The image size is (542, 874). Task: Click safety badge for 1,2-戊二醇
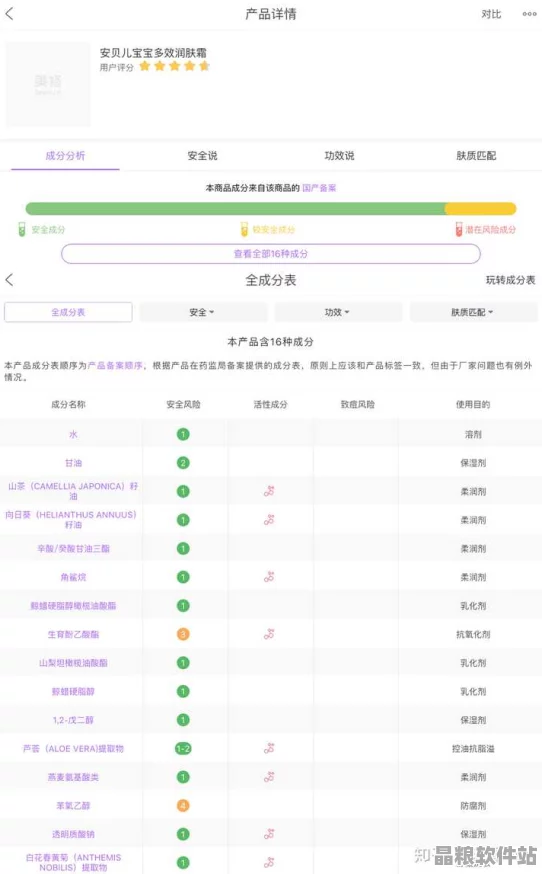183,720
